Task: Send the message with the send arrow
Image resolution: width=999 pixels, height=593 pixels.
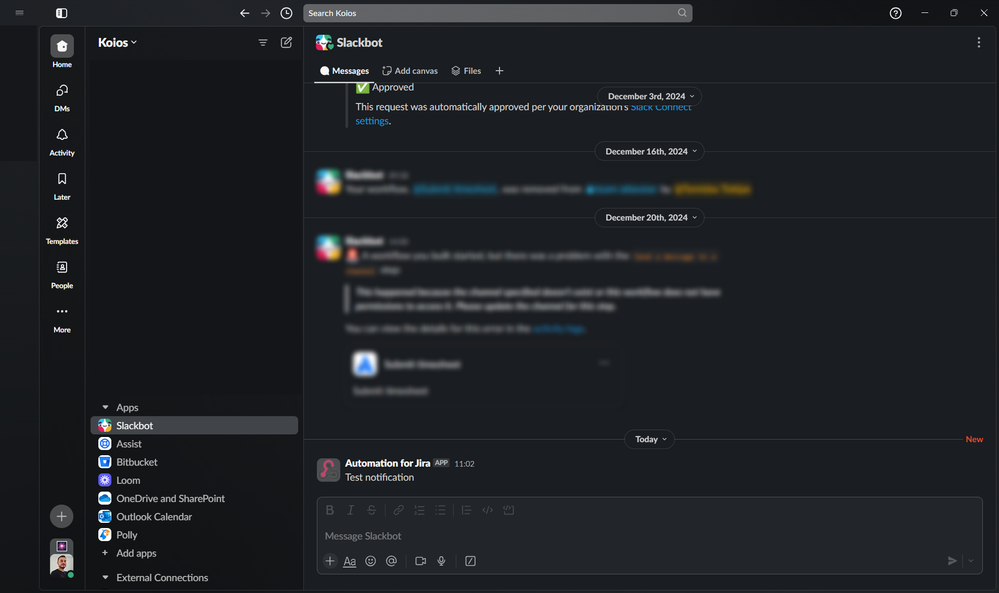Action: pyautogui.click(x=952, y=561)
